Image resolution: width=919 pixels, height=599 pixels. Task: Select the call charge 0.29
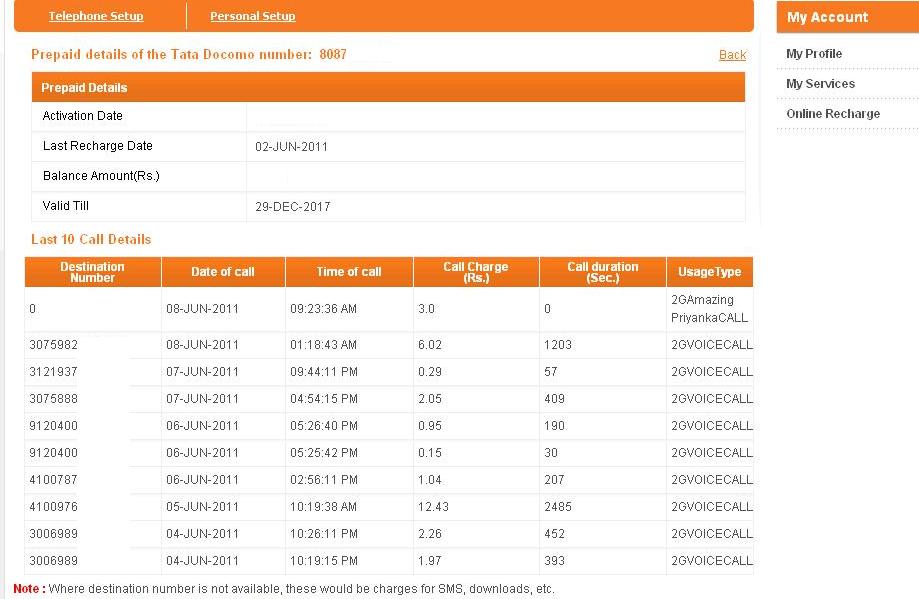point(430,372)
